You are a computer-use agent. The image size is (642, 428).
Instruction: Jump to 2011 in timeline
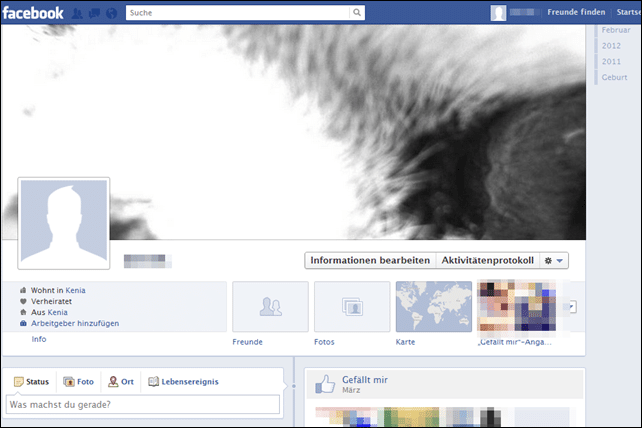click(611, 61)
